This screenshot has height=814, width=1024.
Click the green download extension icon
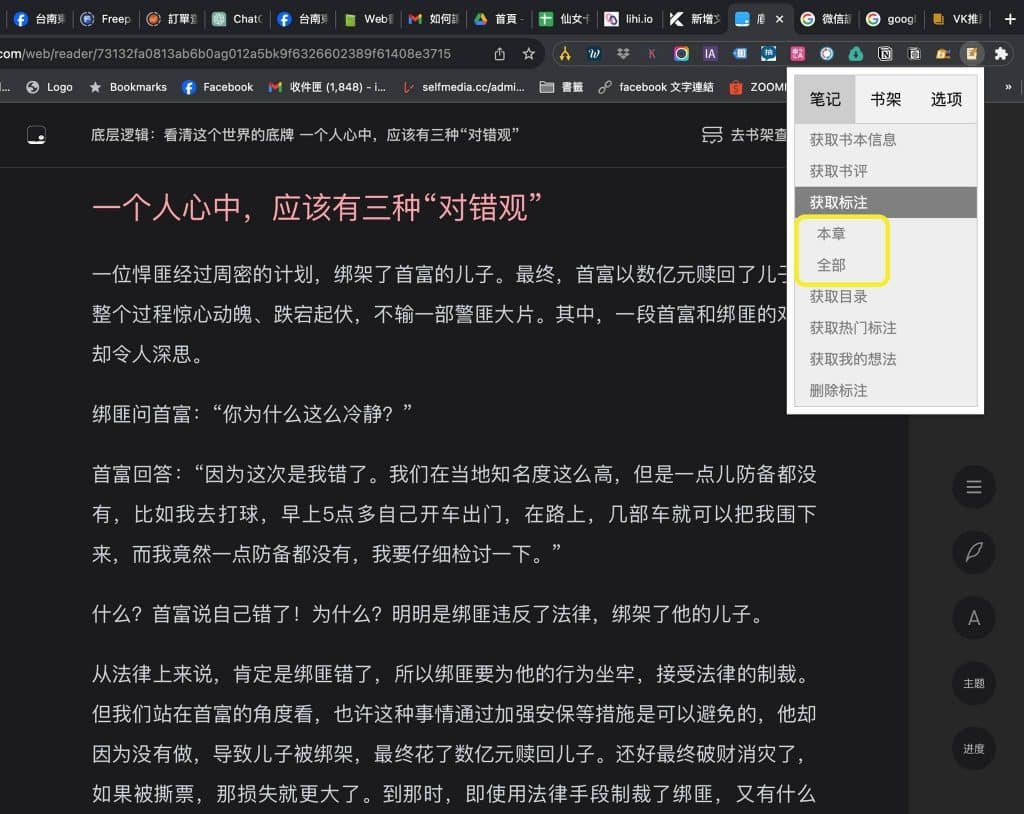pyautogui.click(x=856, y=54)
